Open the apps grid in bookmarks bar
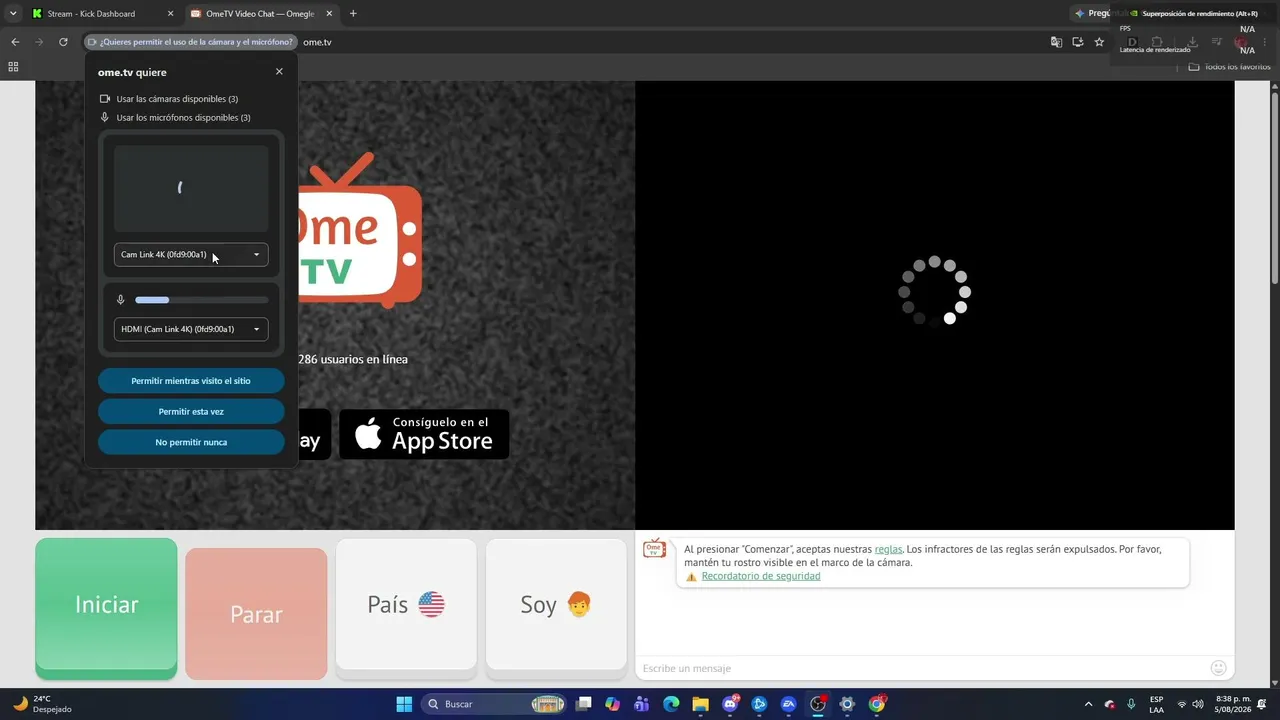The height and width of the screenshot is (720, 1280). [13, 67]
